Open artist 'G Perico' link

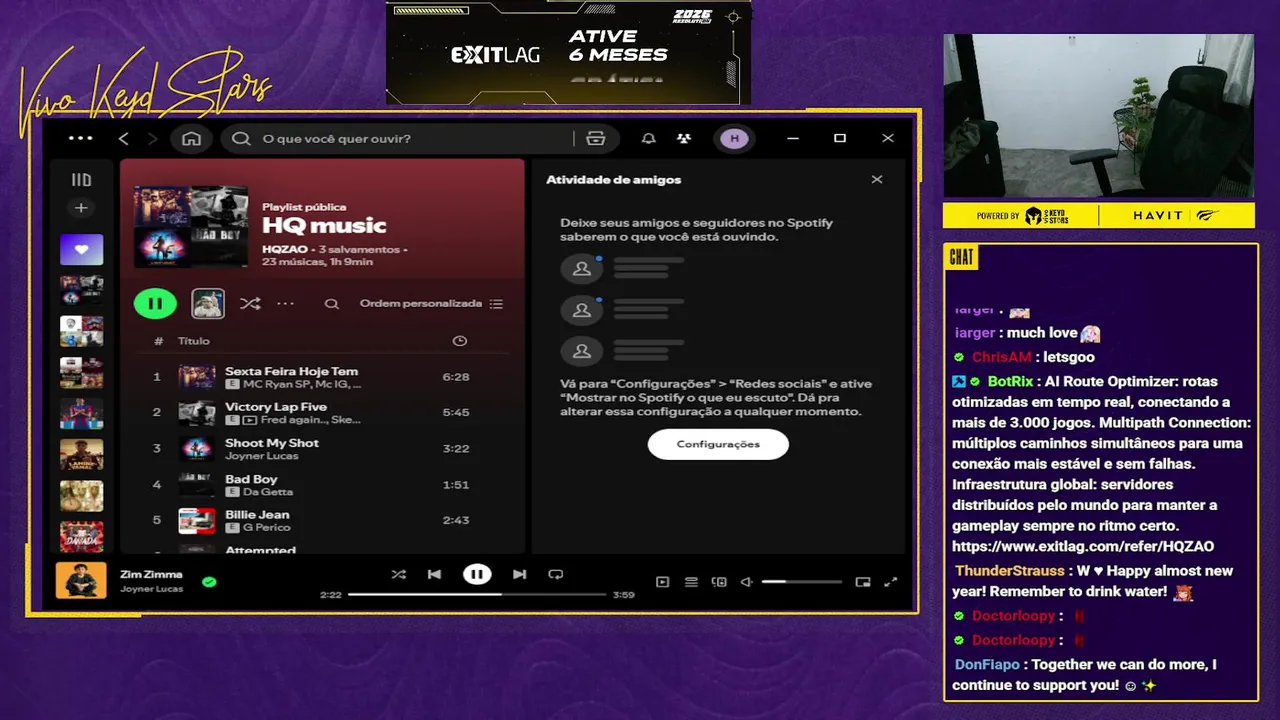click(x=266, y=527)
